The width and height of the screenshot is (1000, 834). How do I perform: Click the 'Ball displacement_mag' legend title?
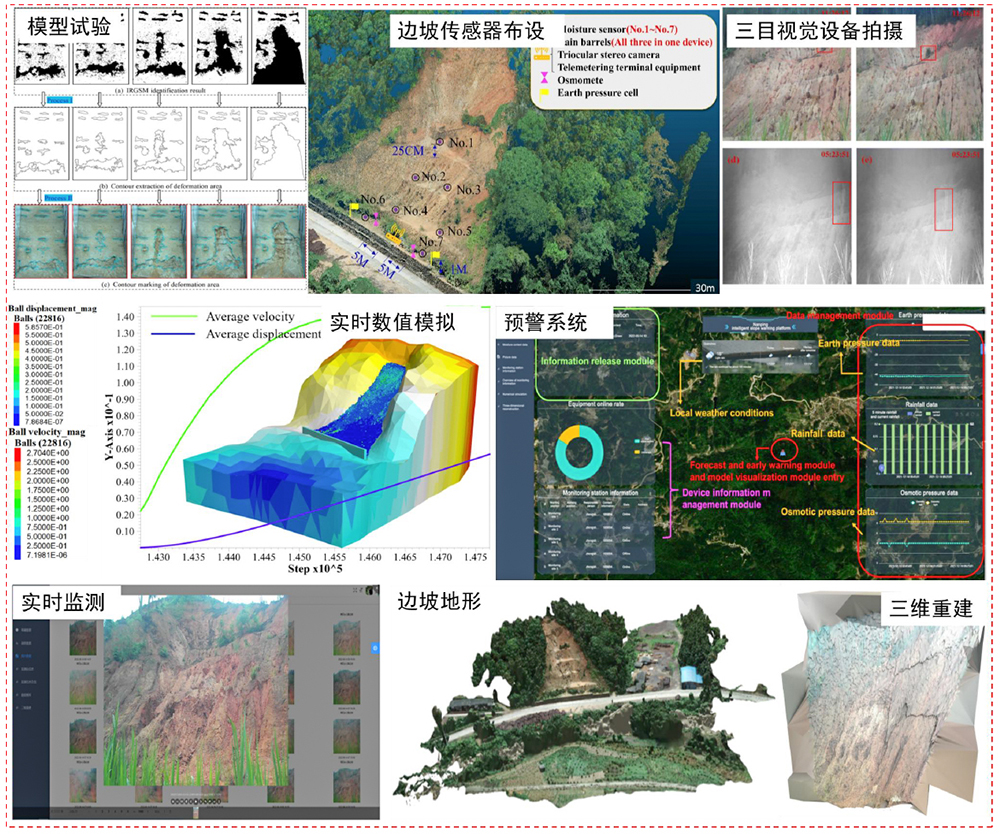point(52,309)
